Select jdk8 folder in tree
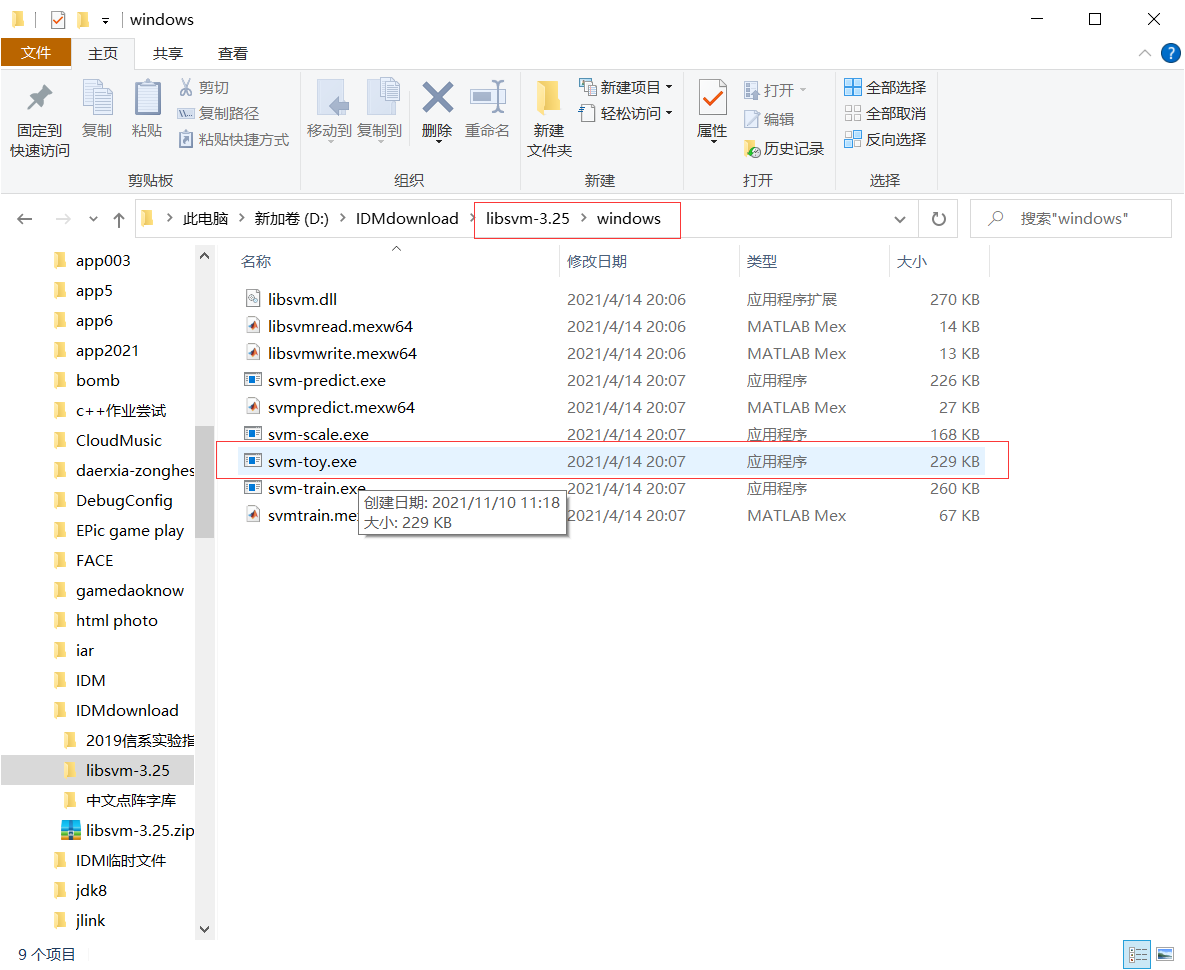1185x970 pixels. click(x=82, y=890)
